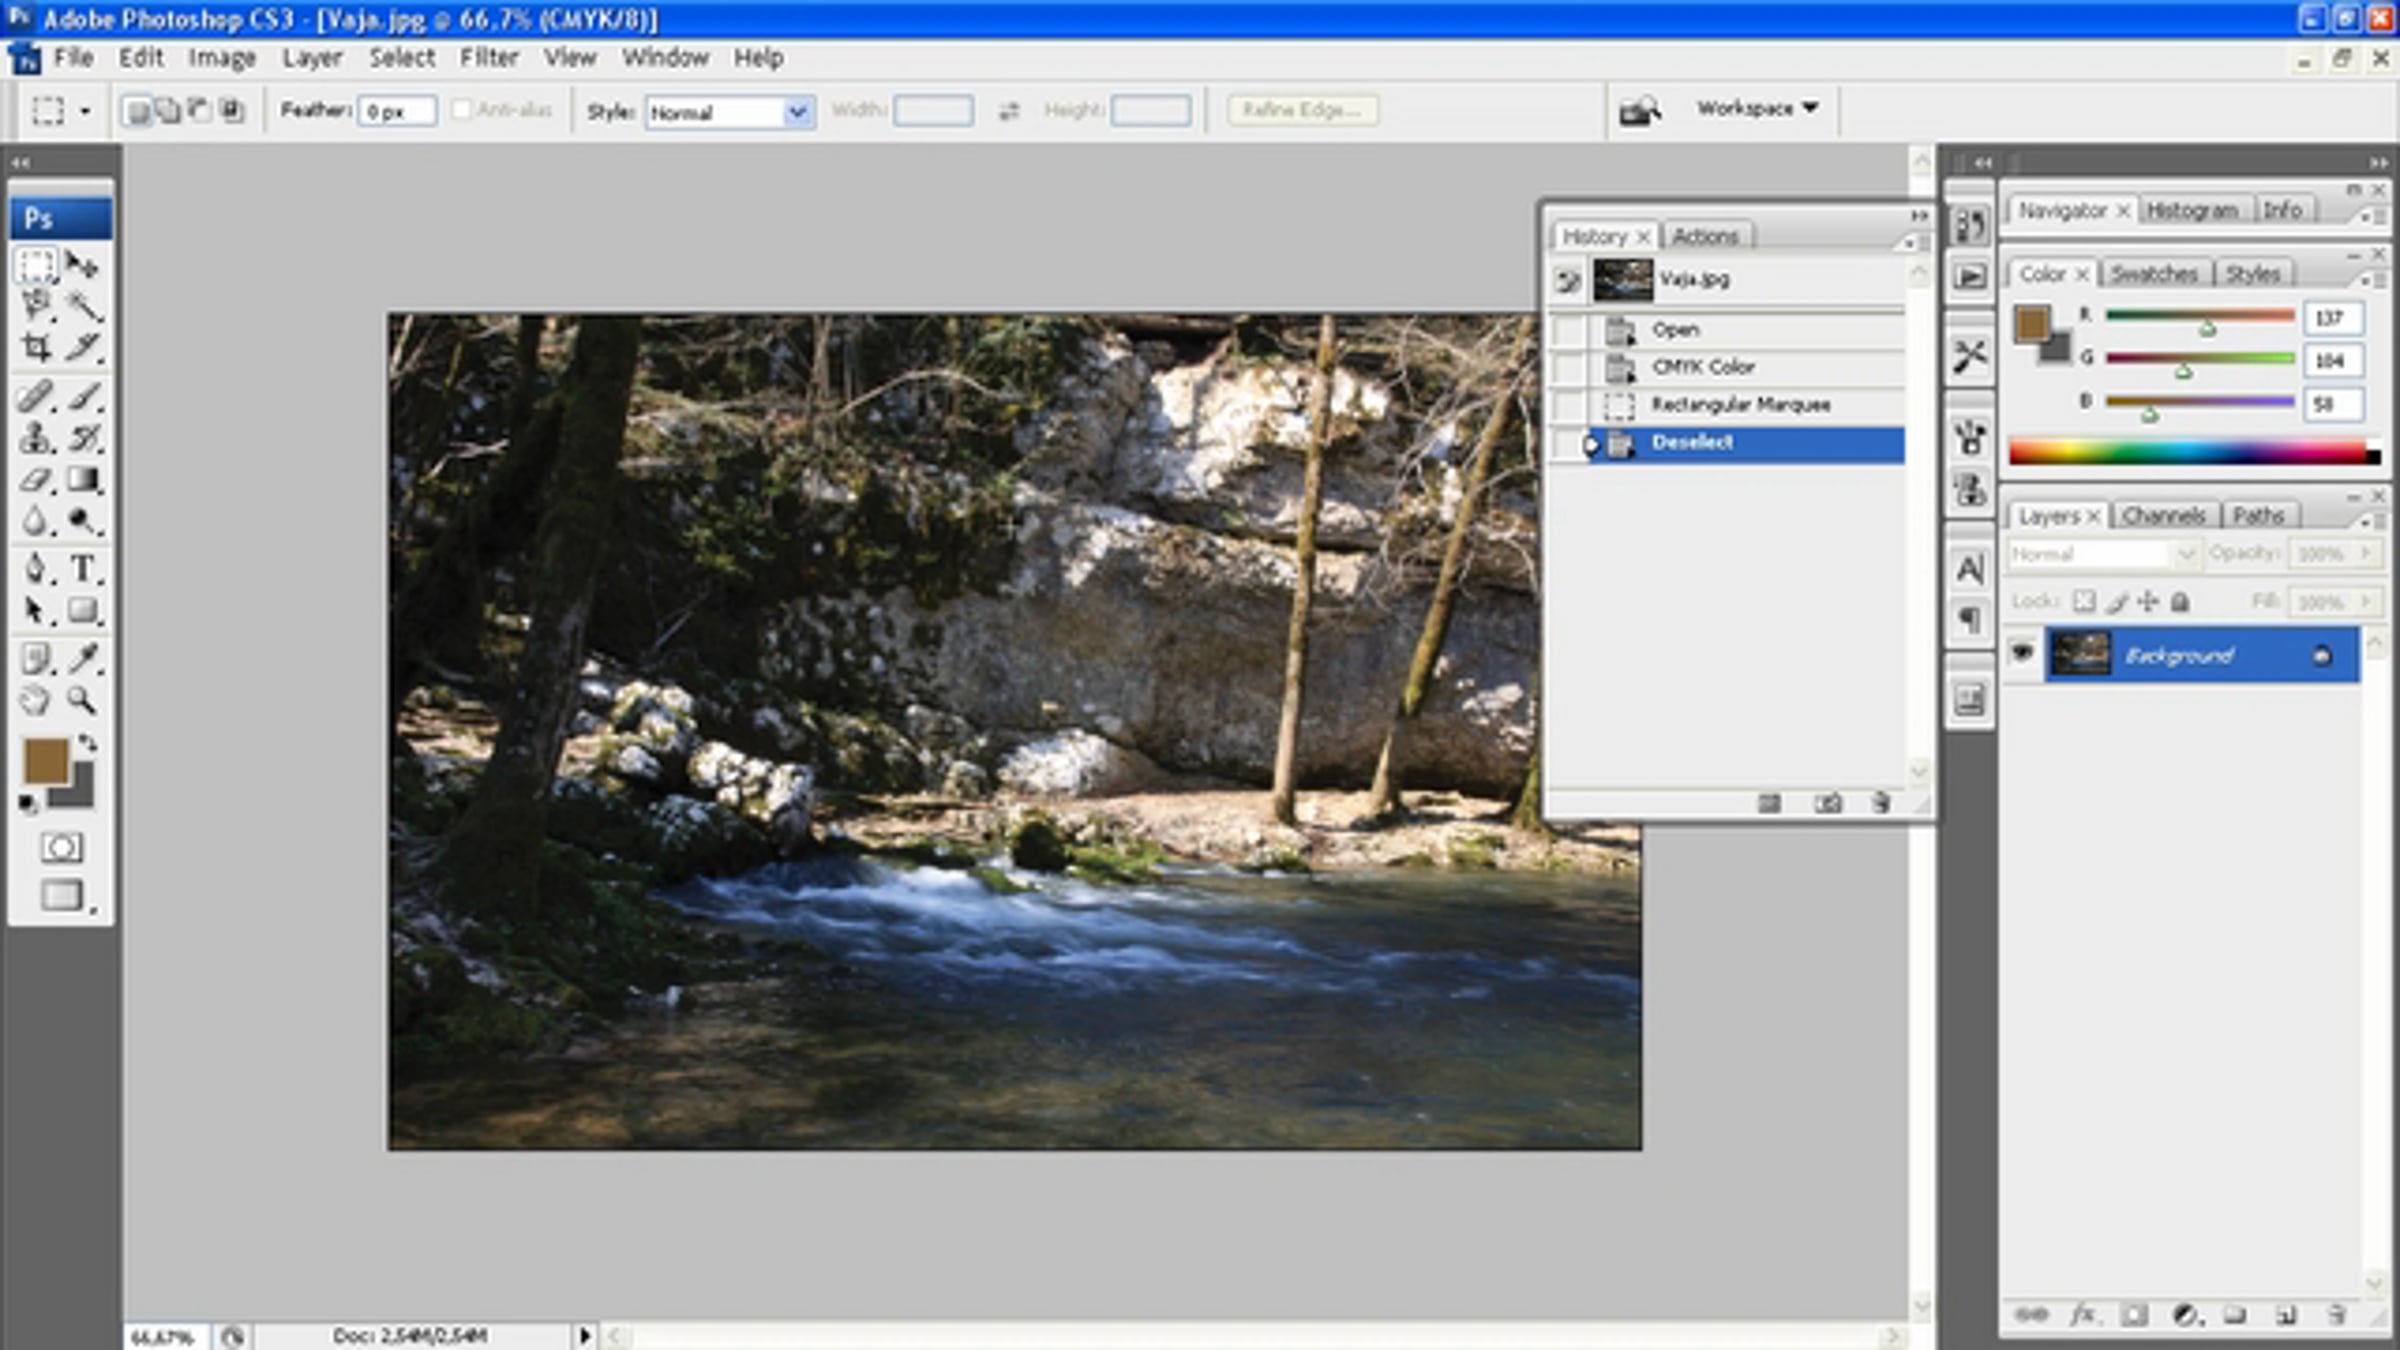This screenshot has width=2400, height=1350.
Task: Select the Crop tool
Action: coord(37,347)
